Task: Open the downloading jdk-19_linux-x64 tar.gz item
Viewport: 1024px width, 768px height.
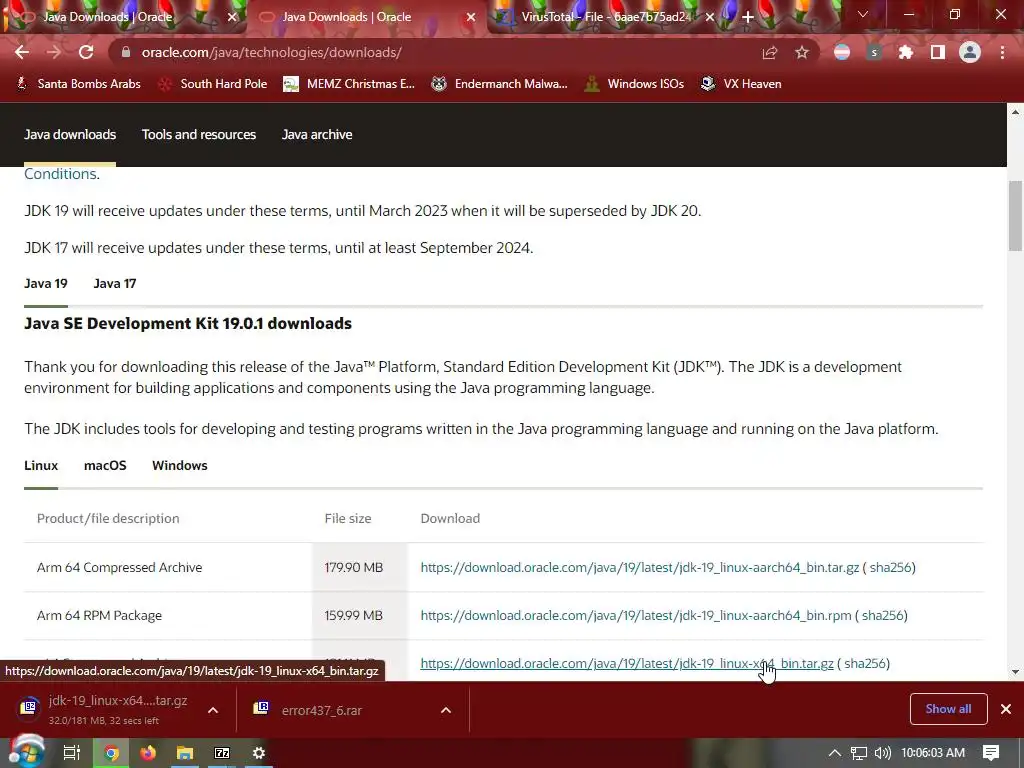Action: point(104,709)
